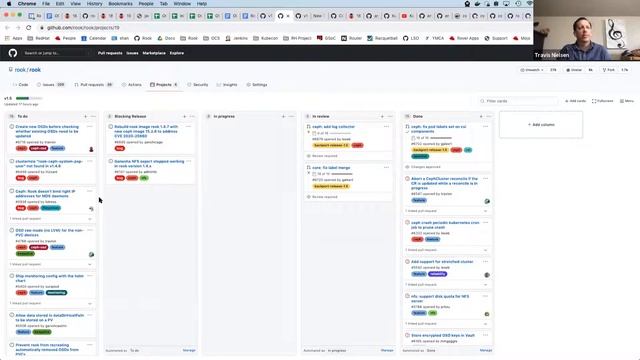Click the Jenkins bookmark
640x360 pixels.
point(237,38)
